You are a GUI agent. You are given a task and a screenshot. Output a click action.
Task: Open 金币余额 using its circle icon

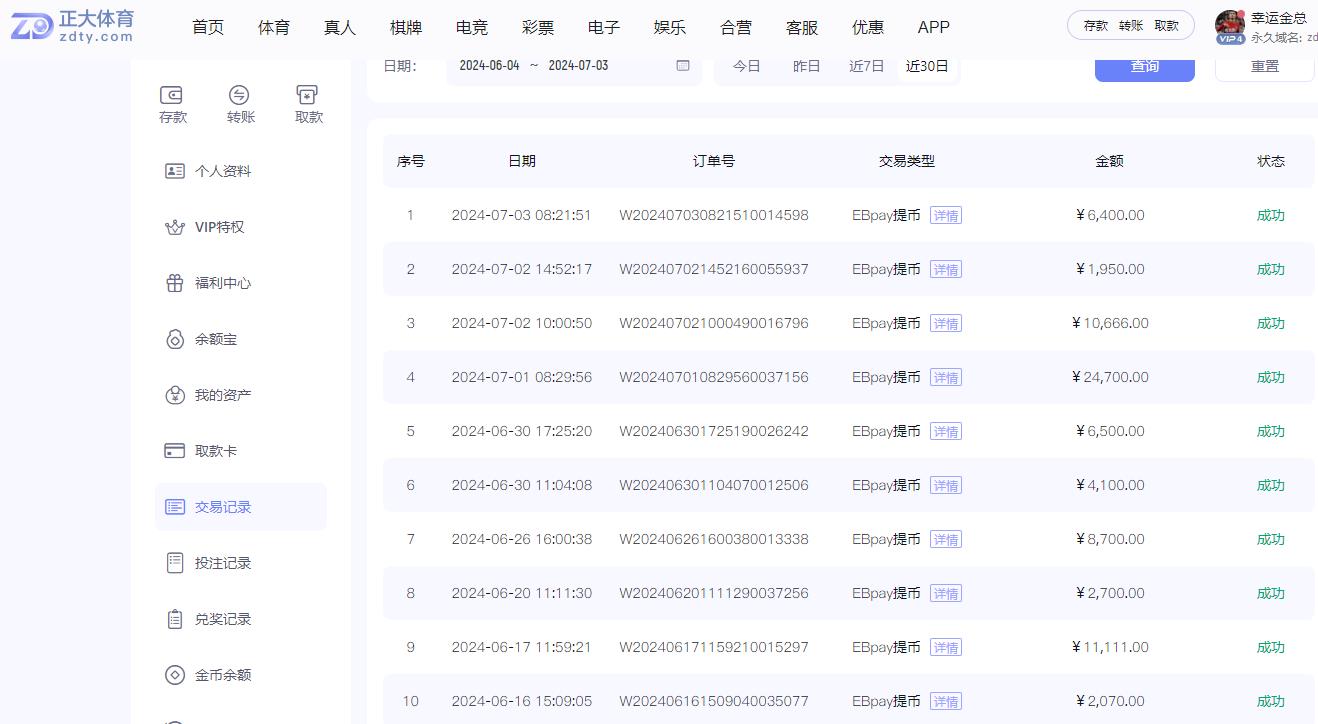tap(174, 674)
